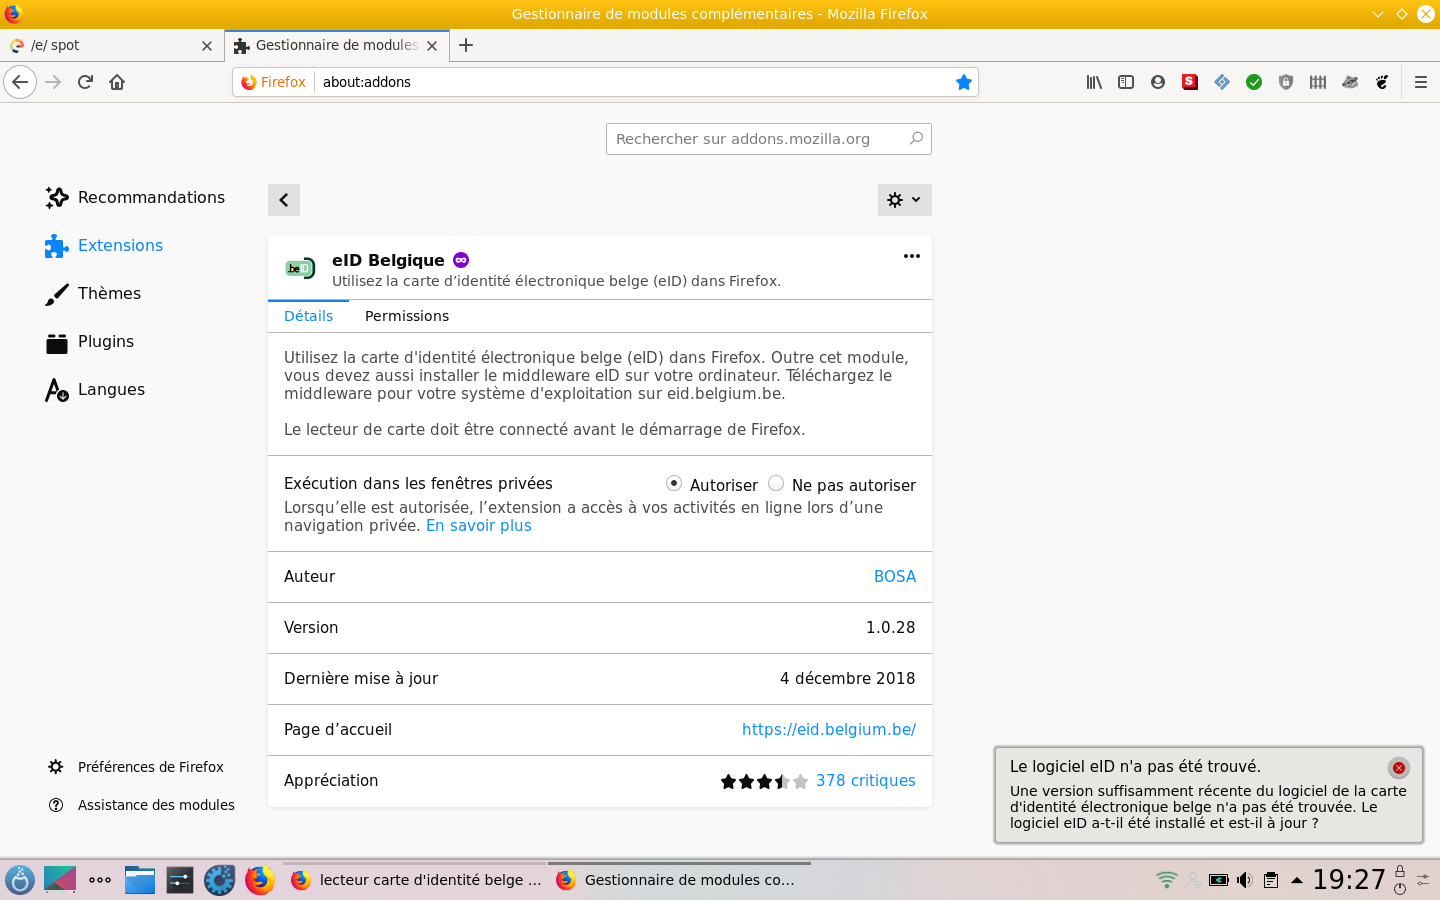Open the Recommandations section

click(x=135, y=197)
